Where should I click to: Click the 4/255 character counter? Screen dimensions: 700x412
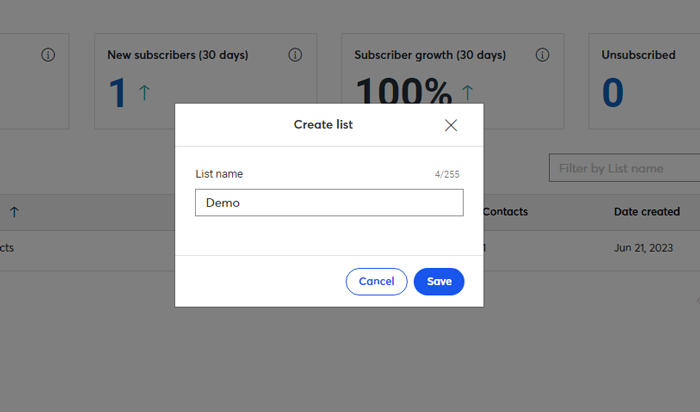(447, 175)
